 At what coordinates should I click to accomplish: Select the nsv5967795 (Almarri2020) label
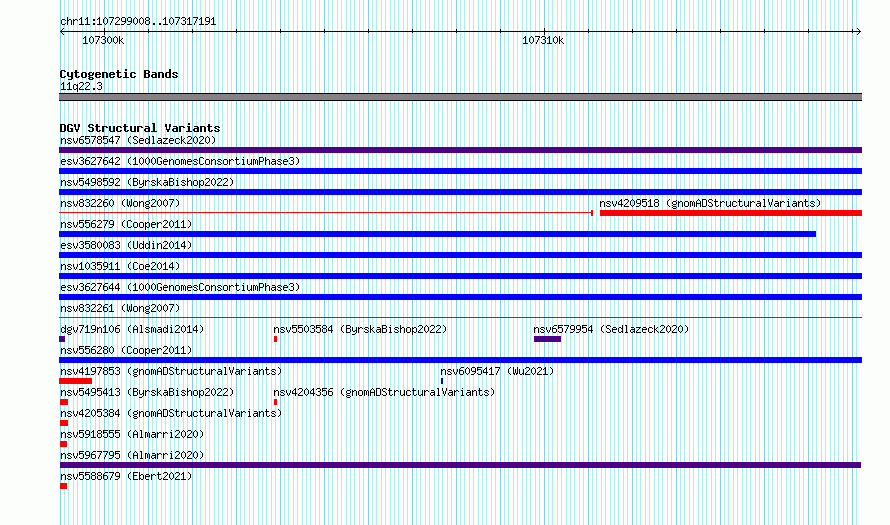pyautogui.click(x=132, y=455)
